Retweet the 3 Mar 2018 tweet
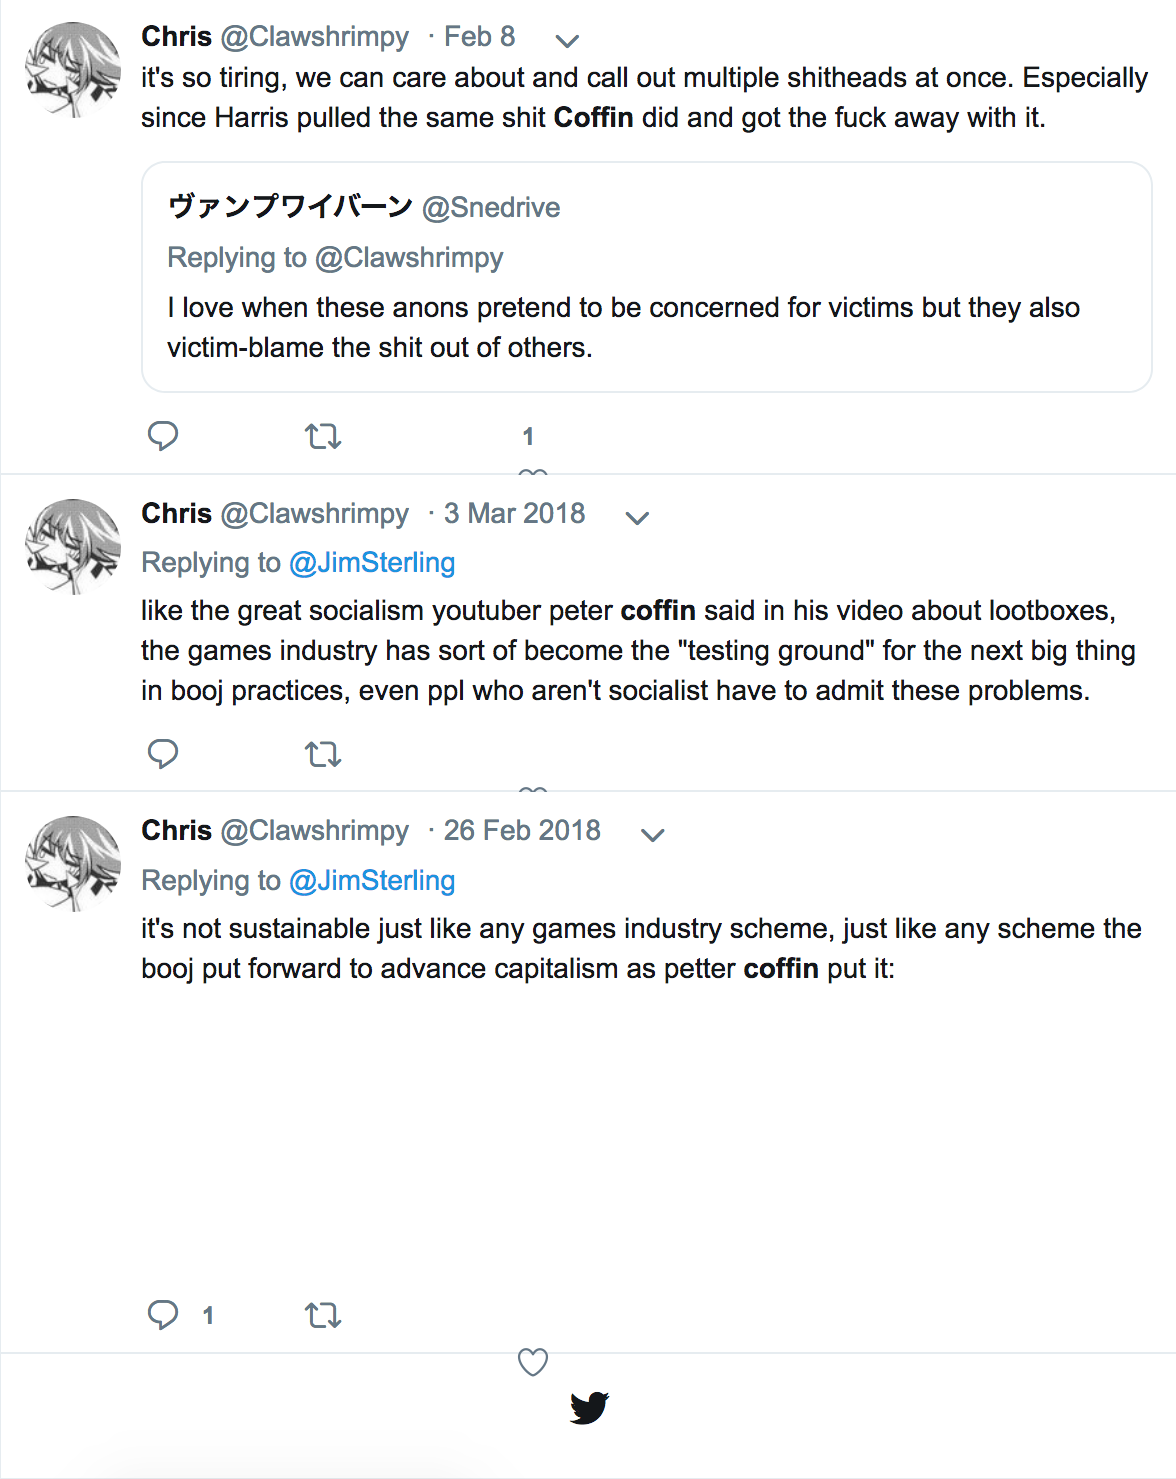Viewport: 1176px width, 1479px height. point(323,754)
